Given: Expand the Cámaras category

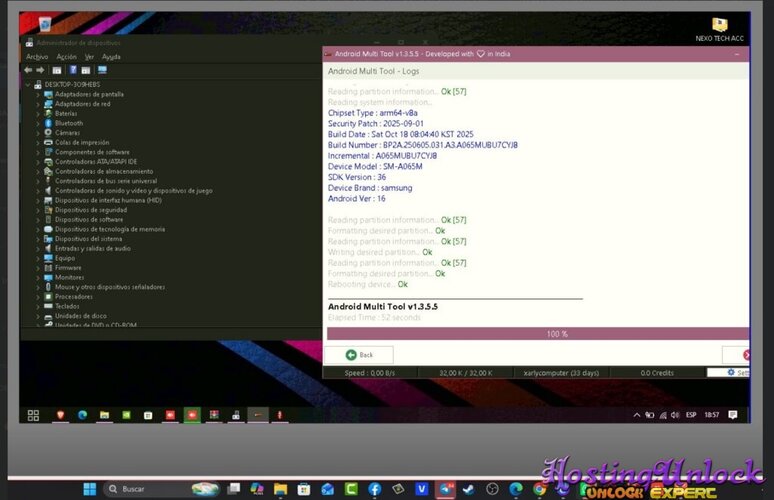Looking at the screenshot, I should pos(38,133).
